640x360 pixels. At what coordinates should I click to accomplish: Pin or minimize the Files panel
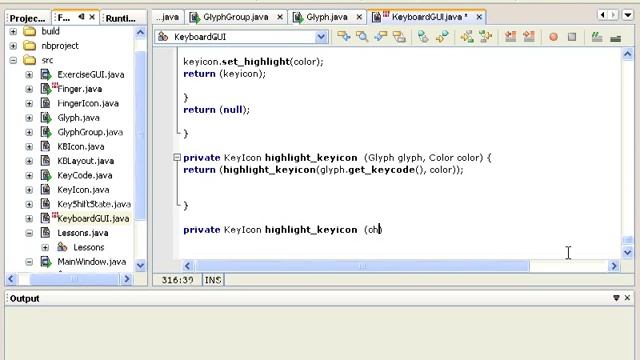(x=81, y=17)
